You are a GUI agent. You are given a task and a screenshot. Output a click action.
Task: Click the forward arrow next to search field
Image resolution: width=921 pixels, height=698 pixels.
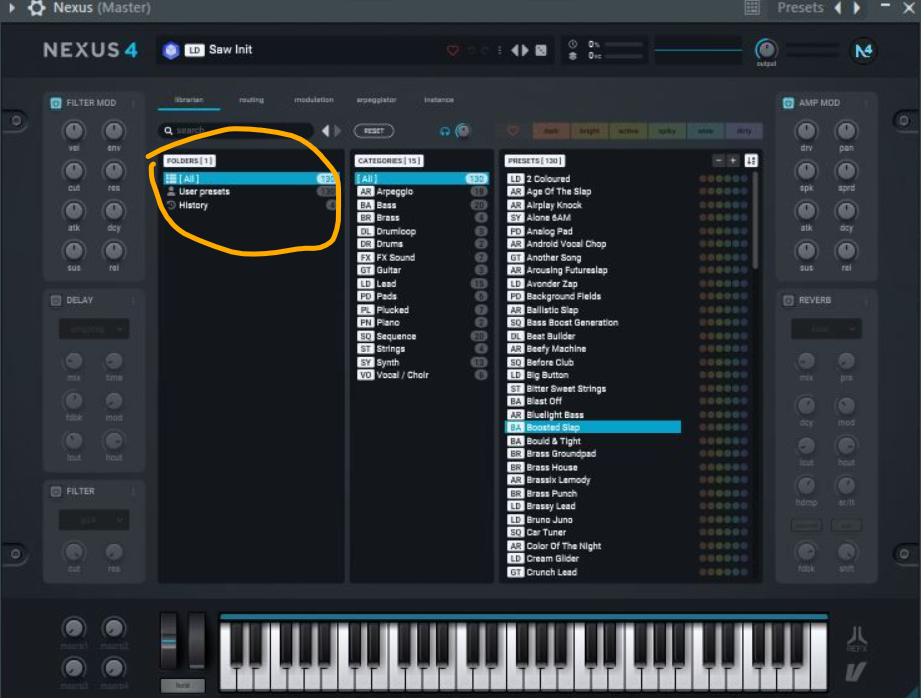coord(337,131)
